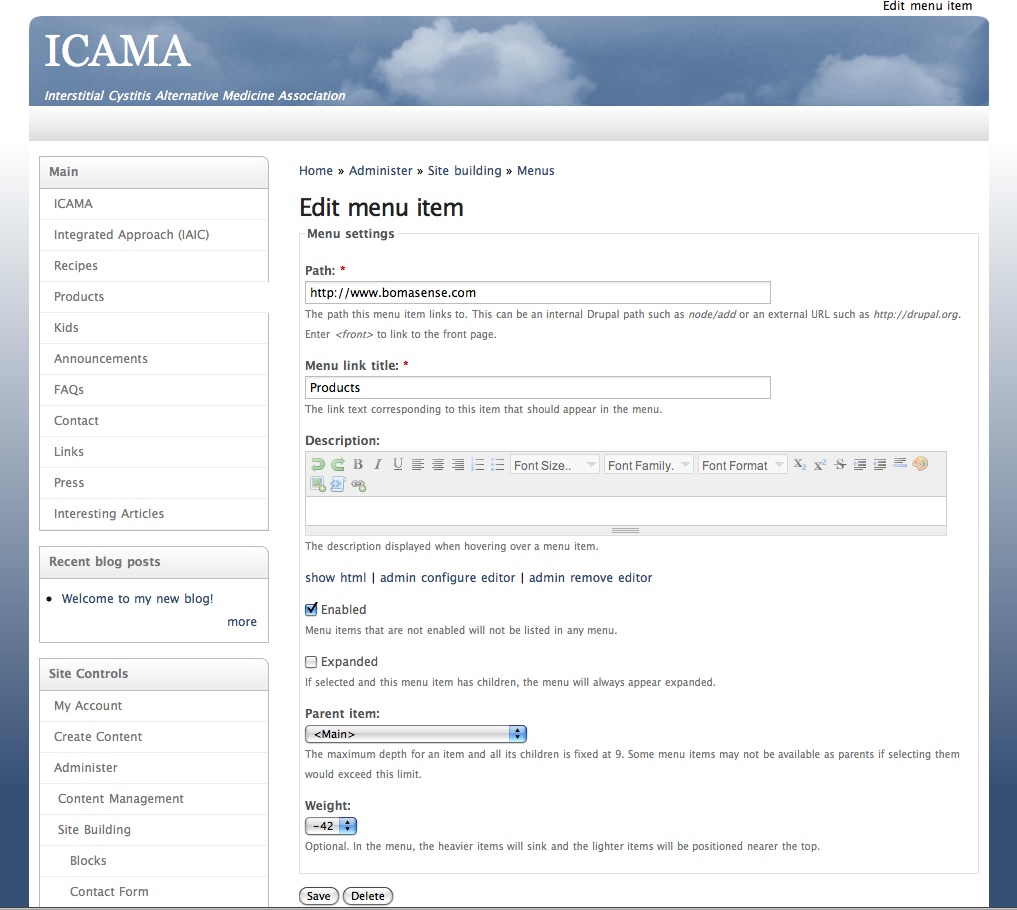Select the Underline formatting icon
Image resolution: width=1017 pixels, height=910 pixels.
(397, 463)
